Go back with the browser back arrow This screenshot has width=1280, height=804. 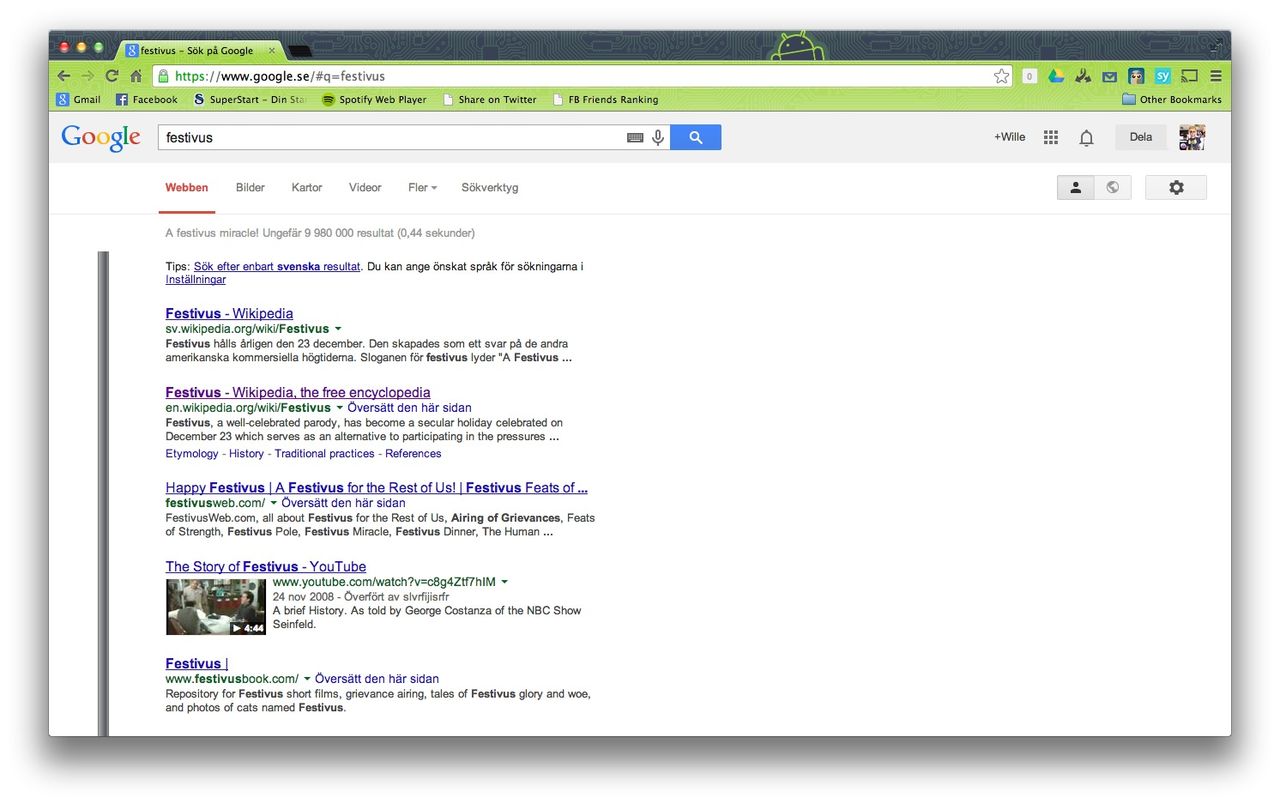point(64,76)
